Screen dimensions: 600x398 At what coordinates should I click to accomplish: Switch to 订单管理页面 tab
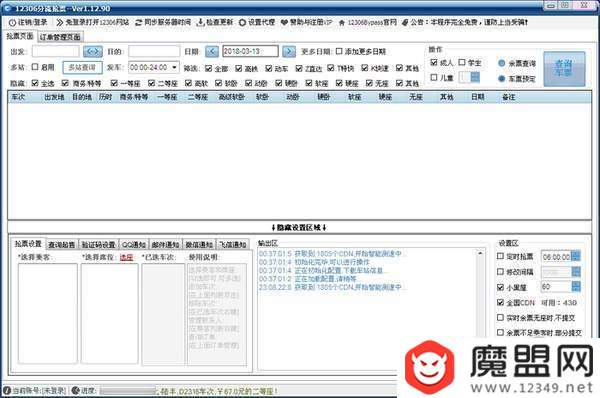click(60, 37)
